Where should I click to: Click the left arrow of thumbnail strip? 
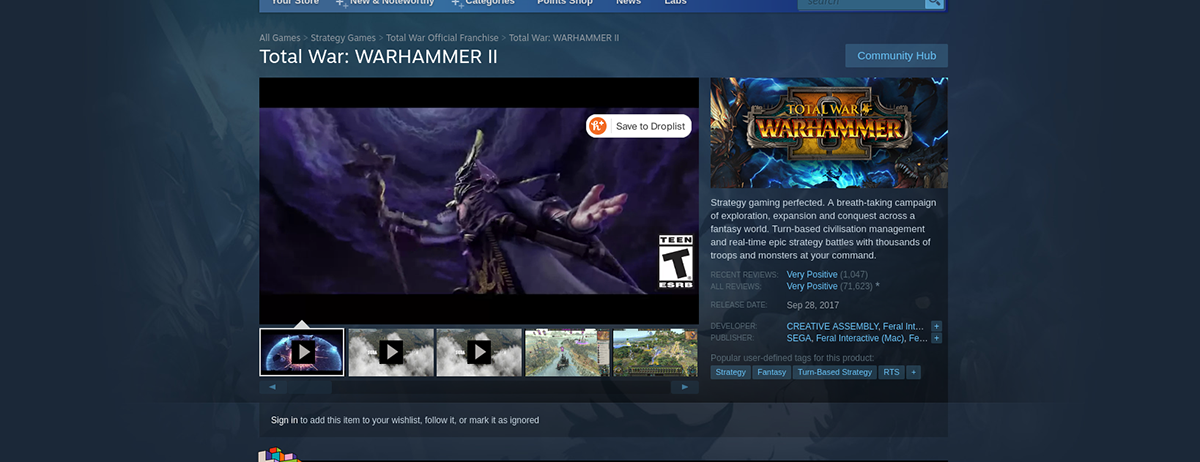click(272, 387)
